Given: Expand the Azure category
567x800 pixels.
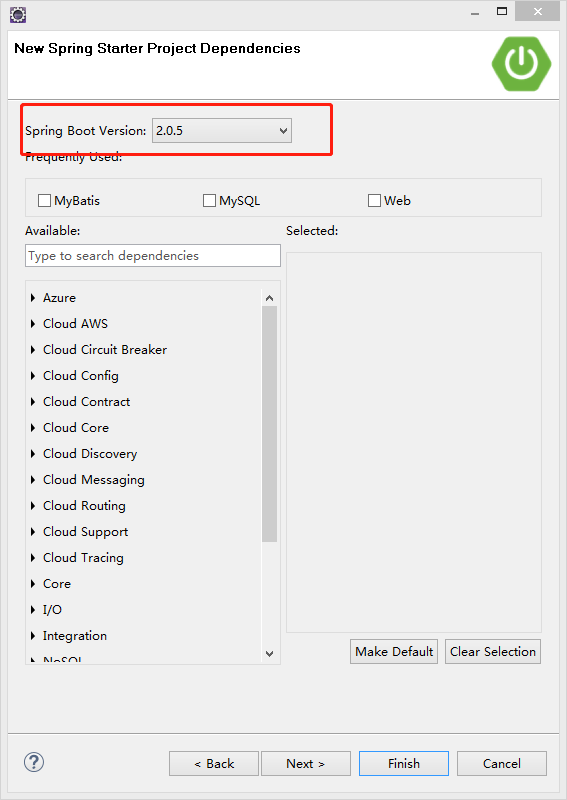Looking at the screenshot, I should point(33,297).
